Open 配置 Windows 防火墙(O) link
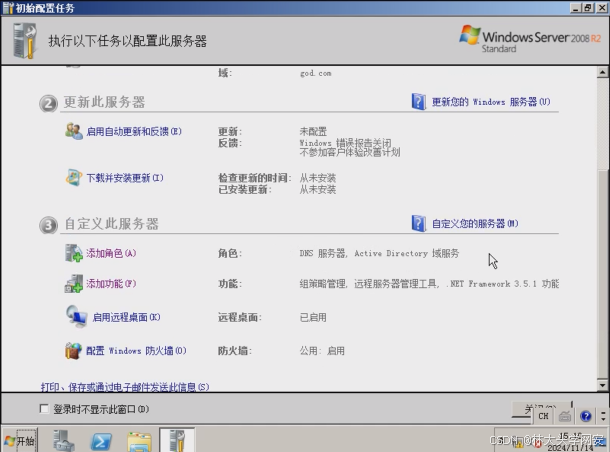Image resolution: width=610 pixels, height=452 pixels. click(x=136, y=351)
